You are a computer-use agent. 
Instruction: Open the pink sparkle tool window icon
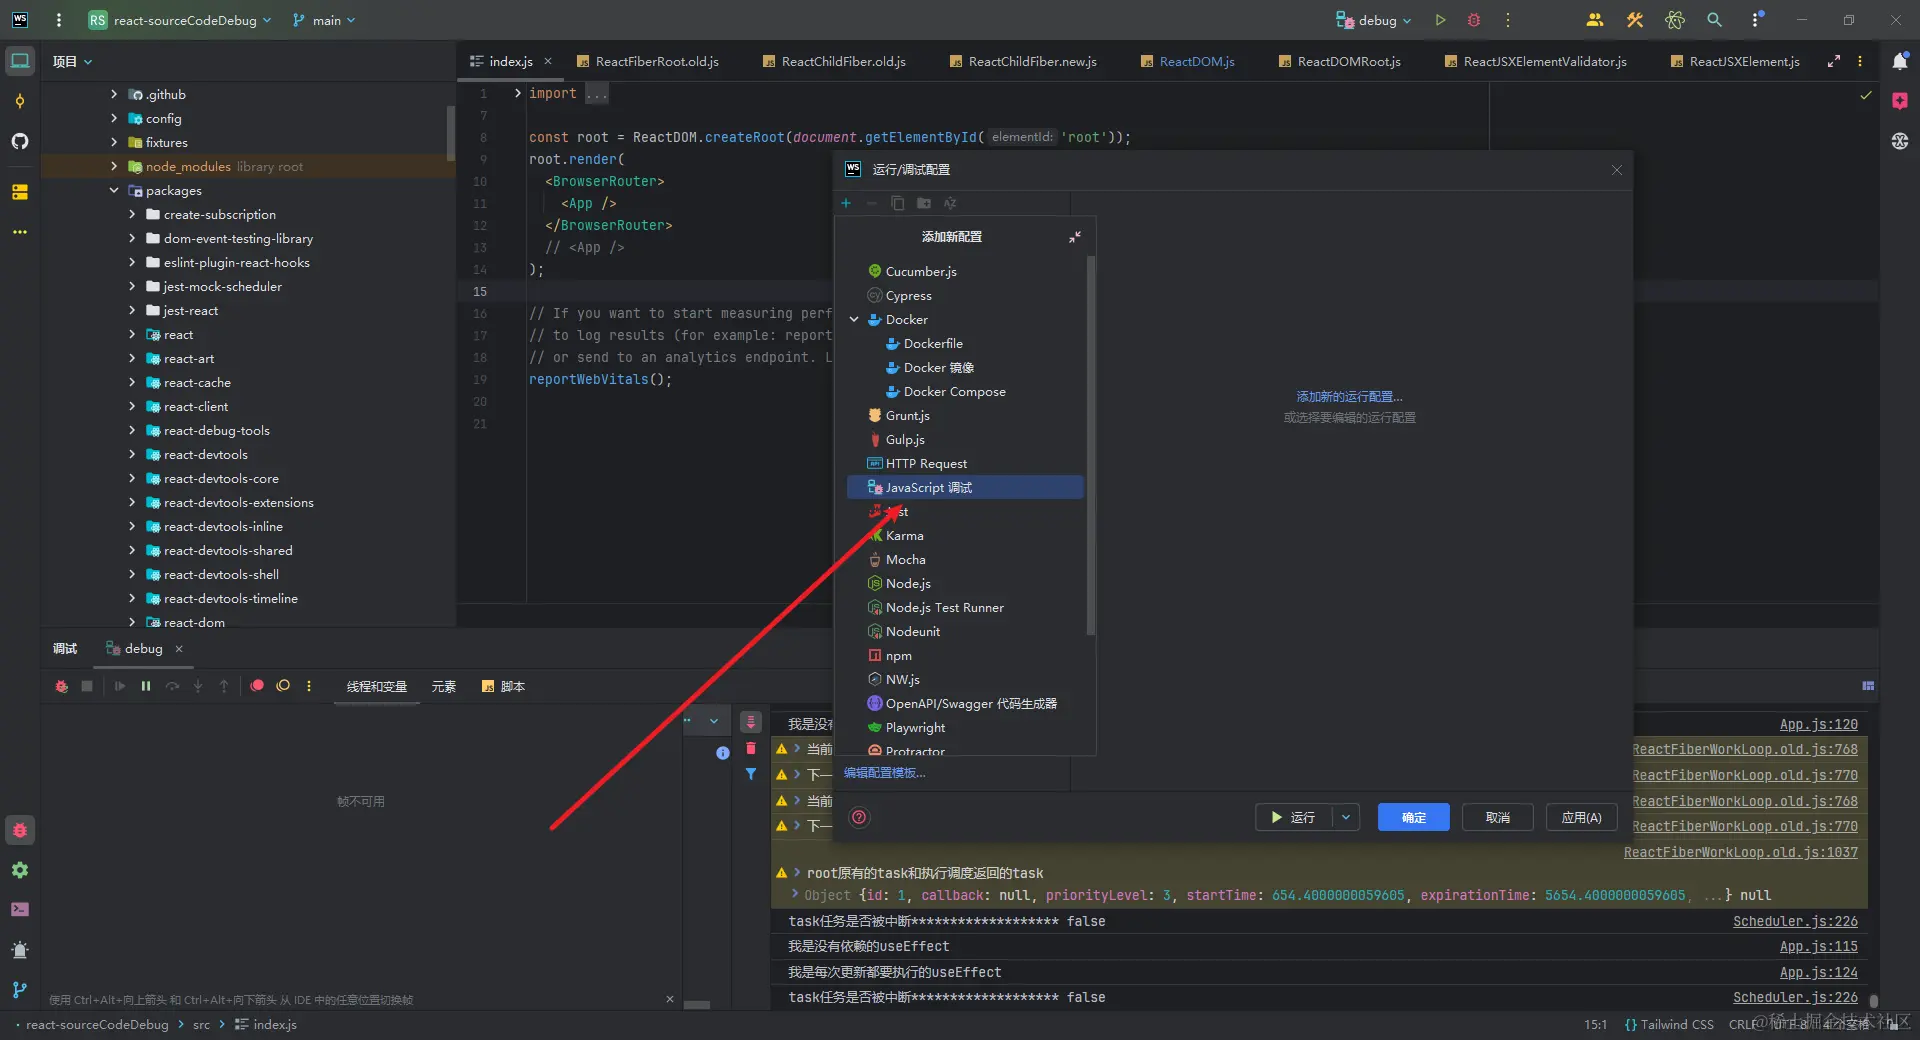point(1899,101)
